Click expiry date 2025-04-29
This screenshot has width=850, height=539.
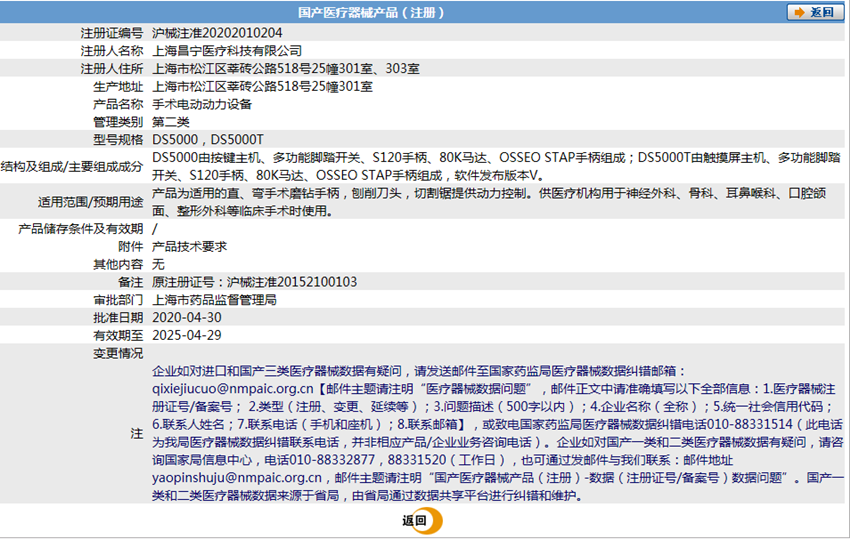coord(186,336)
